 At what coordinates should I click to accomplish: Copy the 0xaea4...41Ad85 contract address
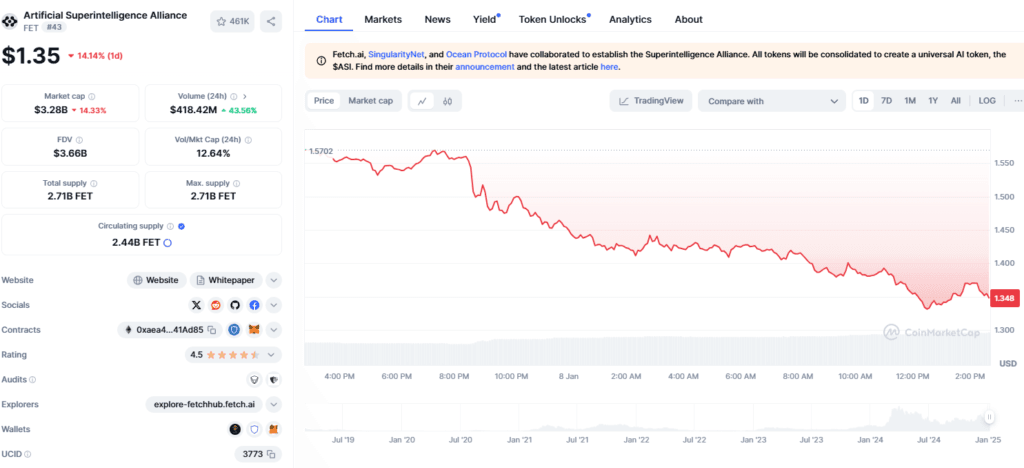[x=212, y=330]
